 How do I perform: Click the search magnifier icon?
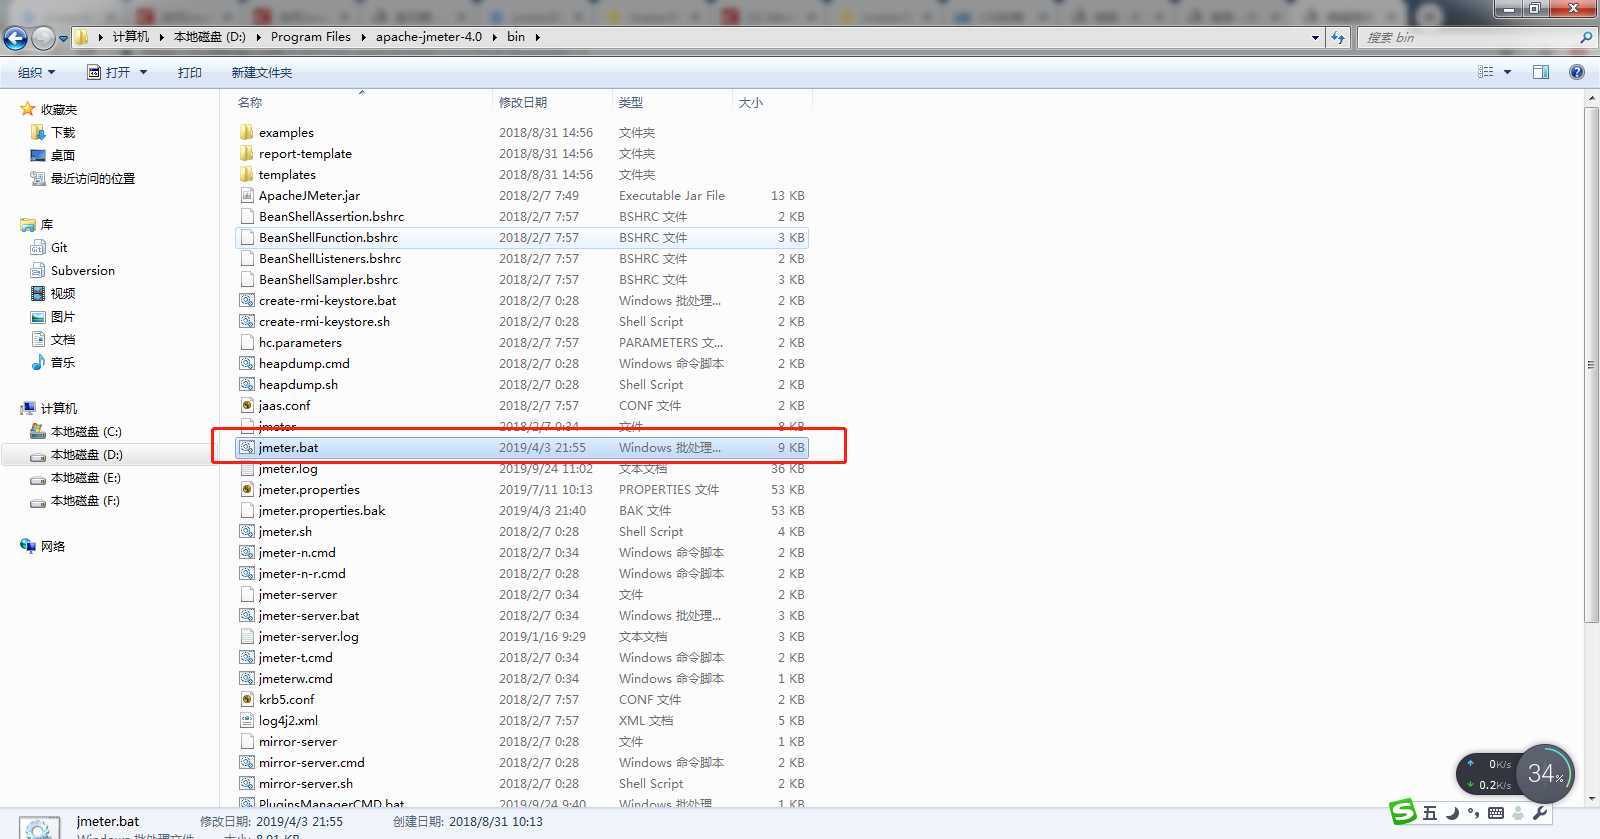[x=1585, y=37]
